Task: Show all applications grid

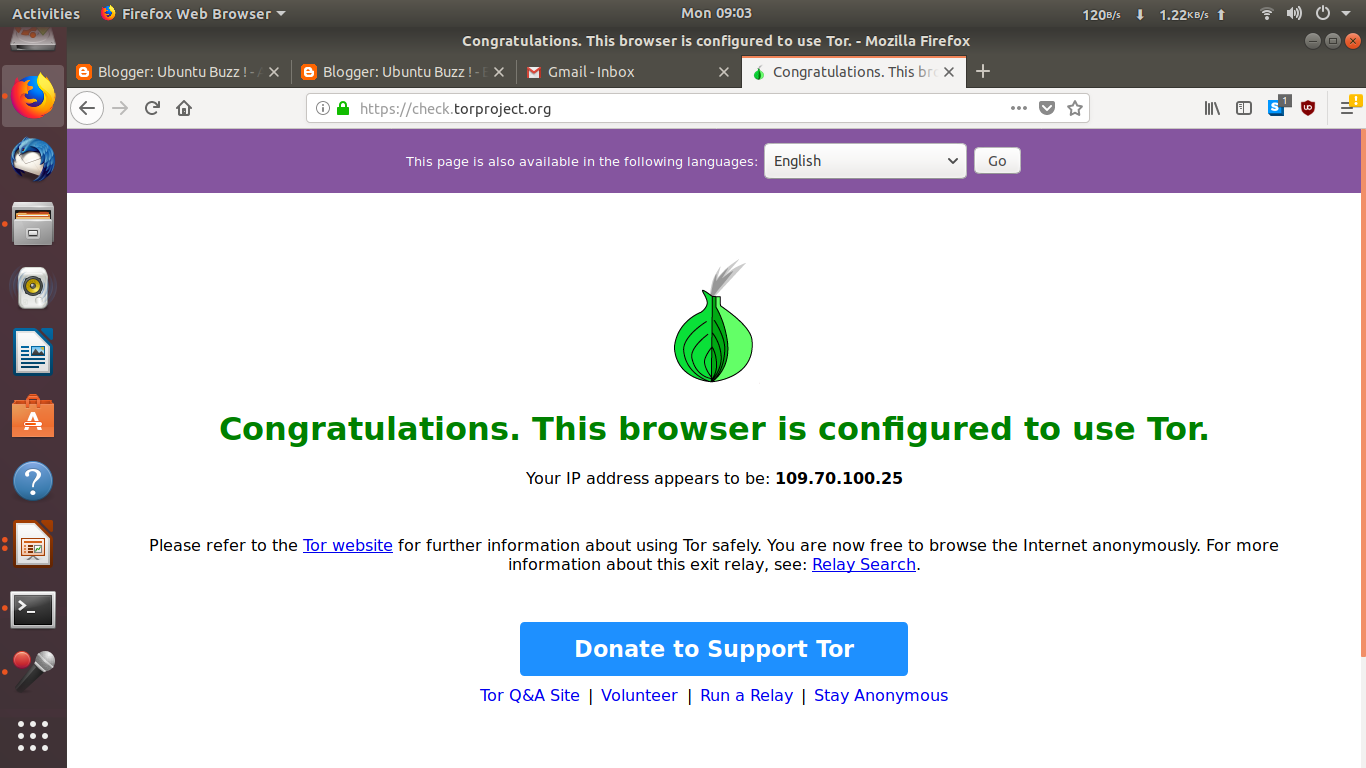Action: pyautogui.click(x=33, y=735)
